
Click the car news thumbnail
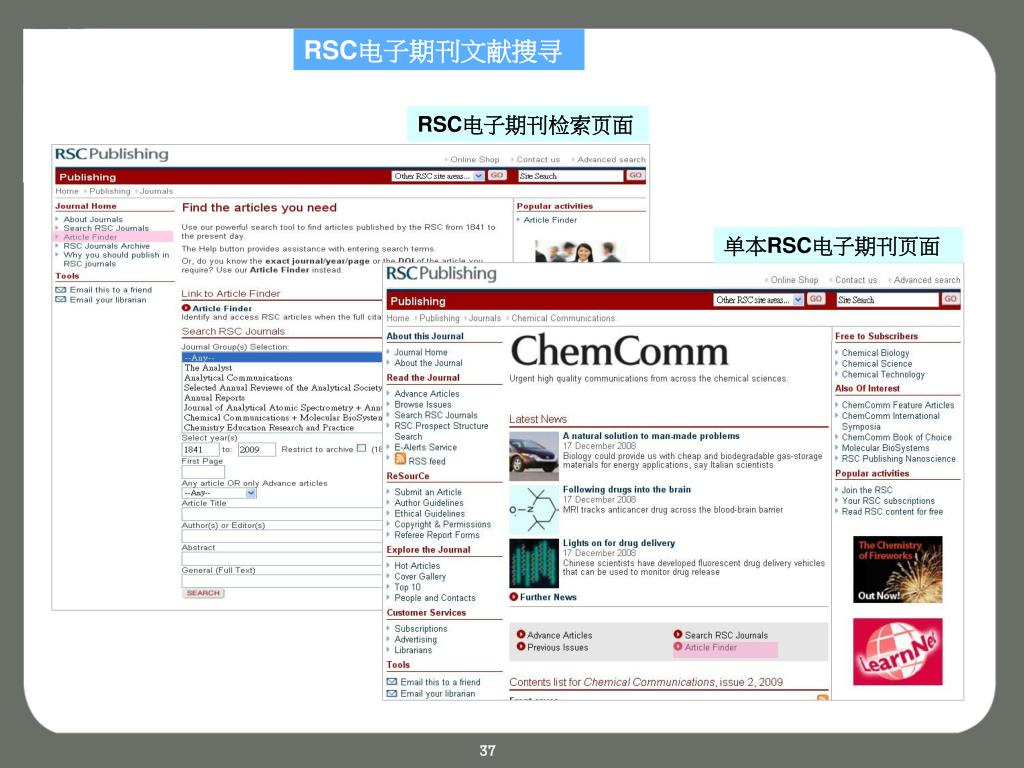534,456
